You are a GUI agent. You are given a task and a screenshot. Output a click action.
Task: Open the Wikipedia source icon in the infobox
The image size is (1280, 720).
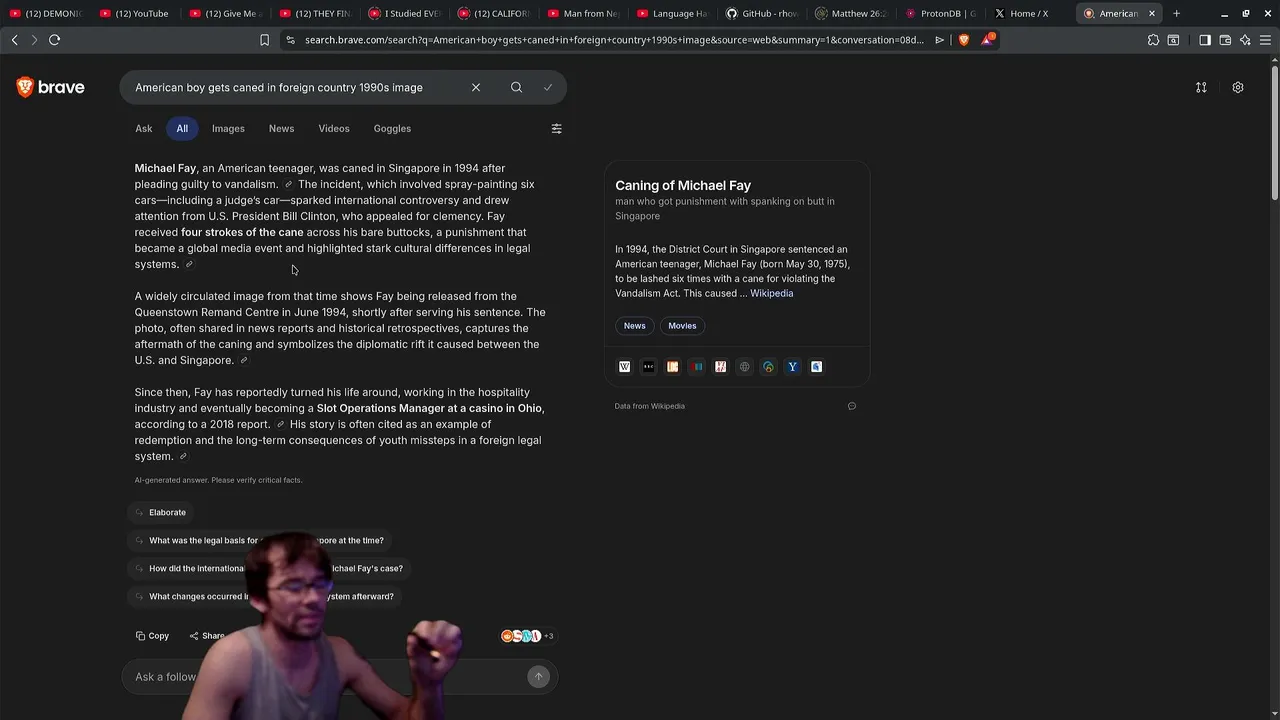624,367
